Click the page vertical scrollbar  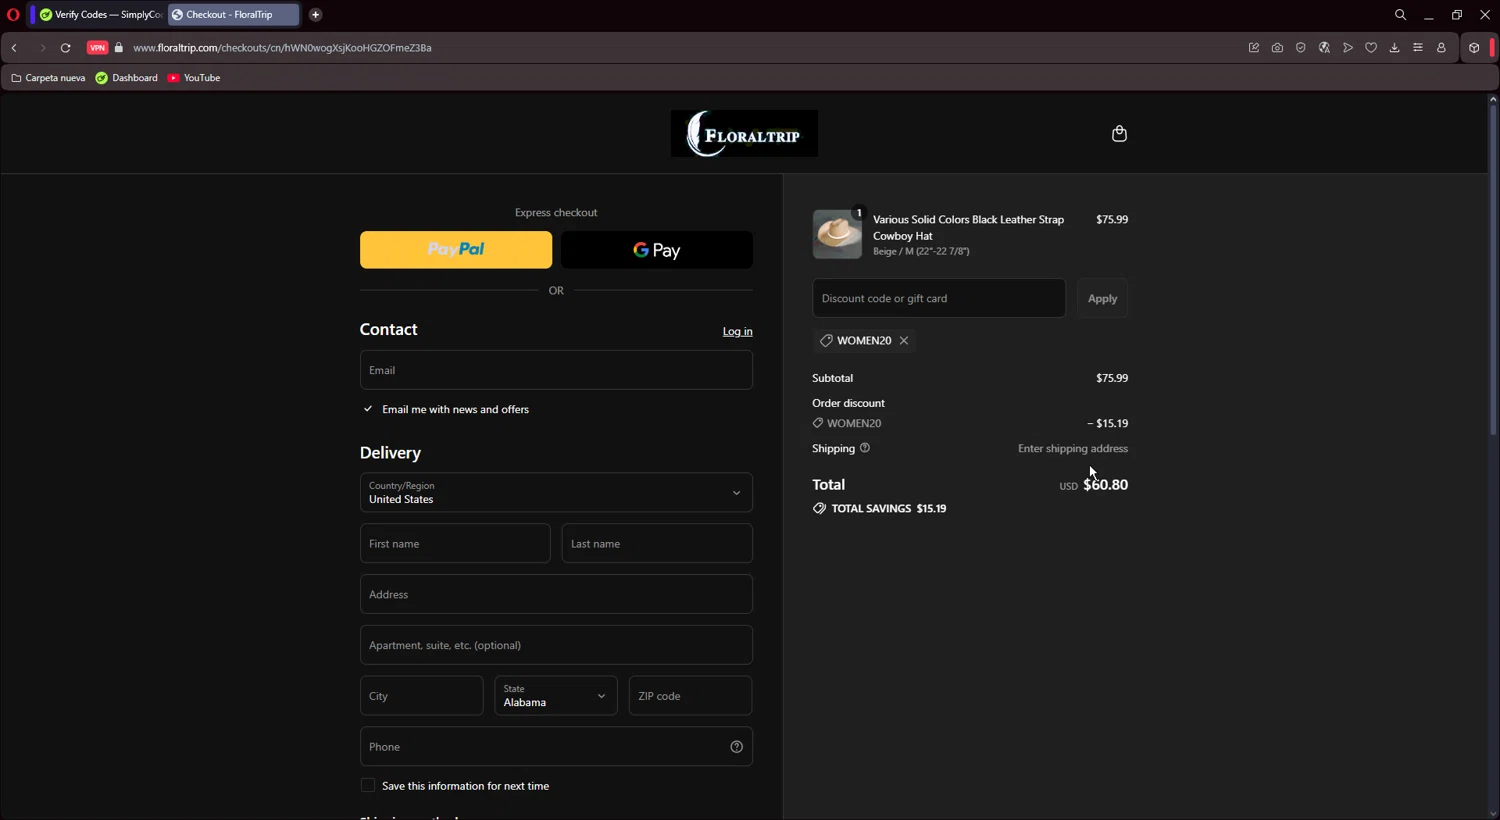tap(1493, 270)
